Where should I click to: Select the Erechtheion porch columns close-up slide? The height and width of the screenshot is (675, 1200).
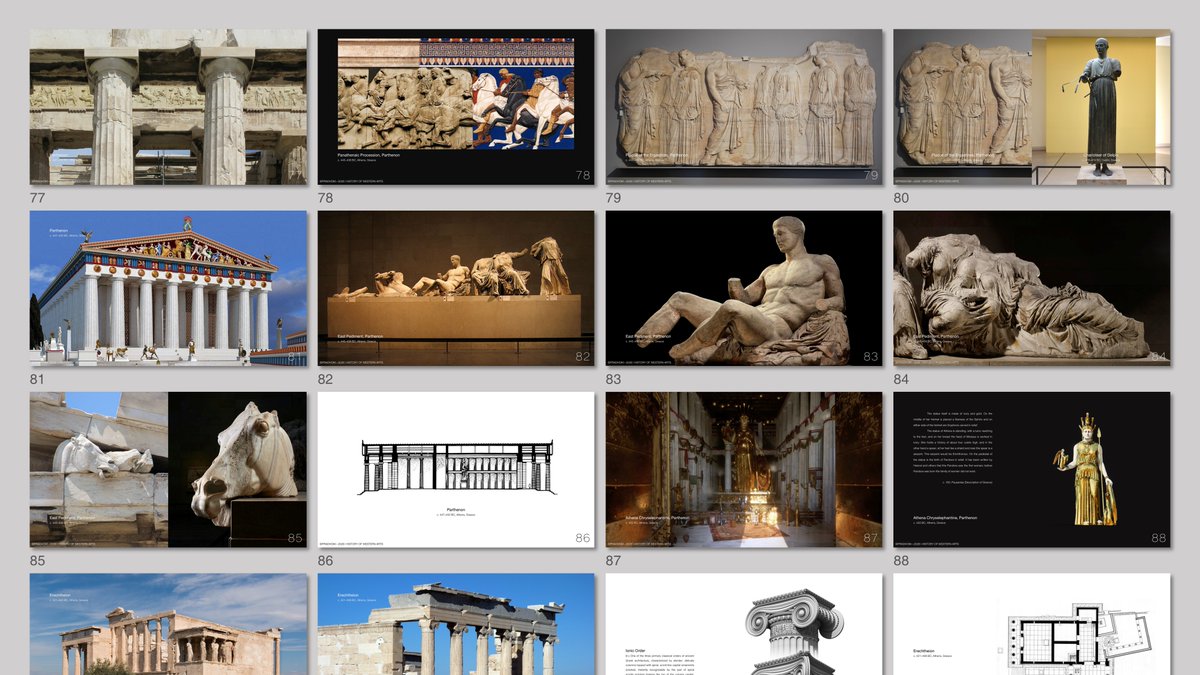point(456,624)
